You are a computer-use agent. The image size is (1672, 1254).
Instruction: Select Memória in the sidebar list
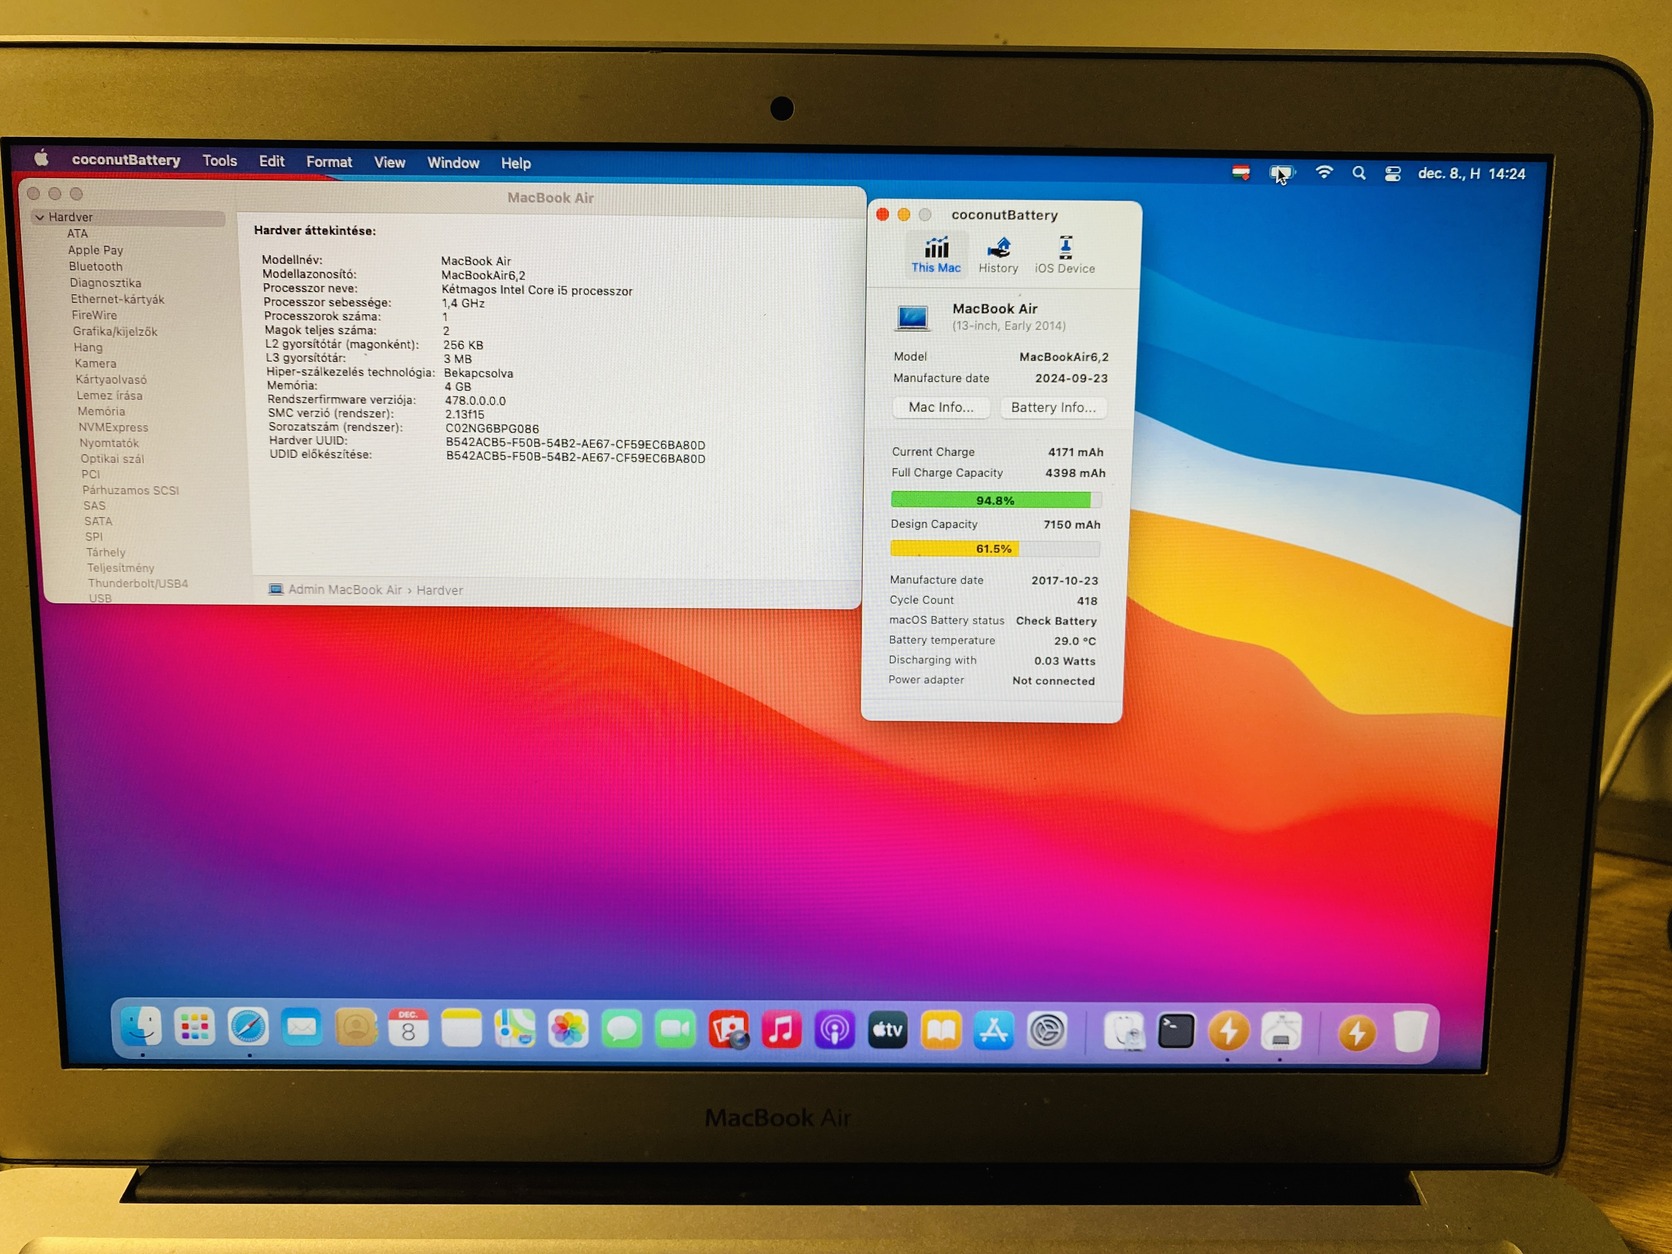tap(102, 411)
